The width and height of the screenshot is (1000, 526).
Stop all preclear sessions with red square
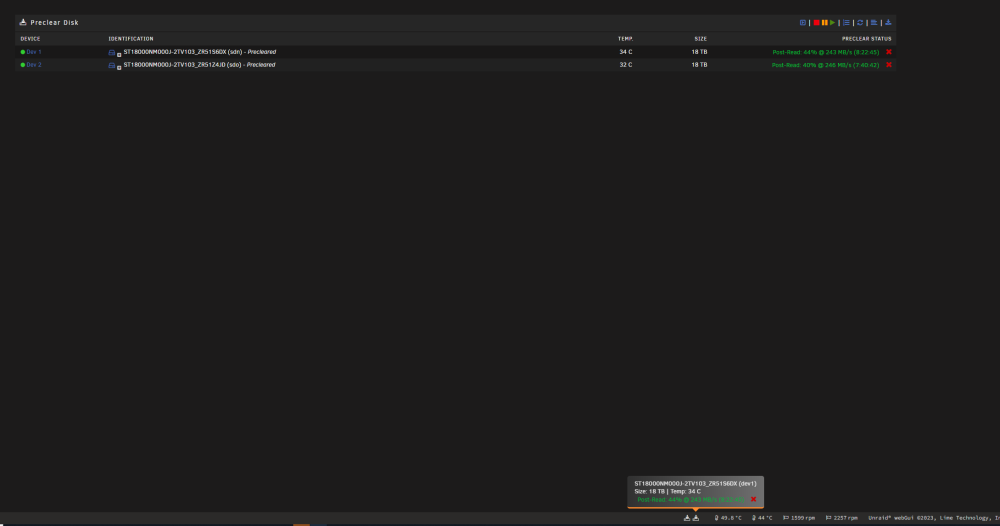(816, 22)
